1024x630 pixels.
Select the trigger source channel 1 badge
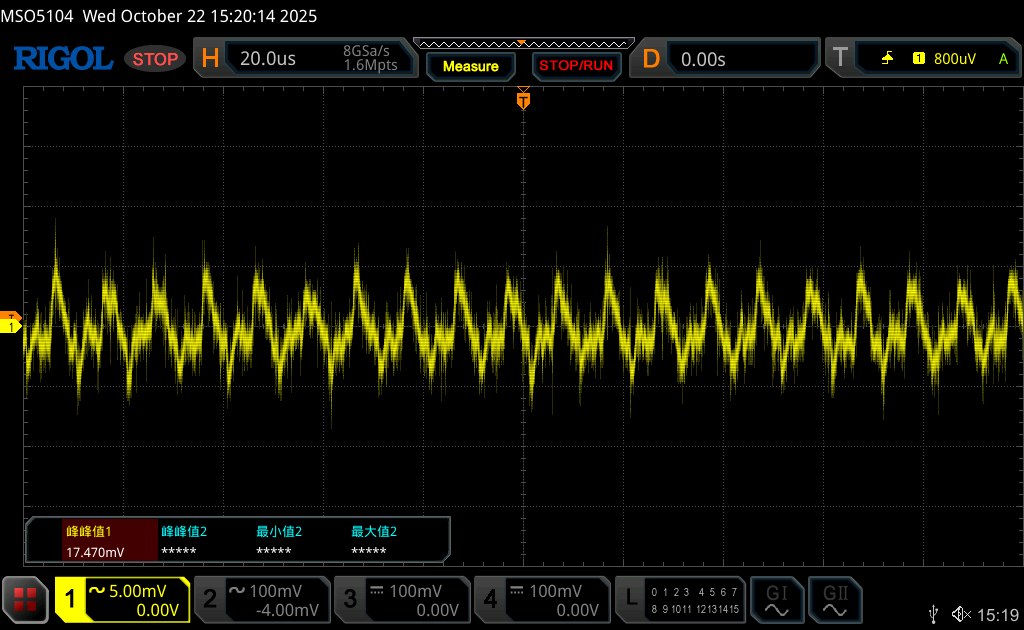919,59
